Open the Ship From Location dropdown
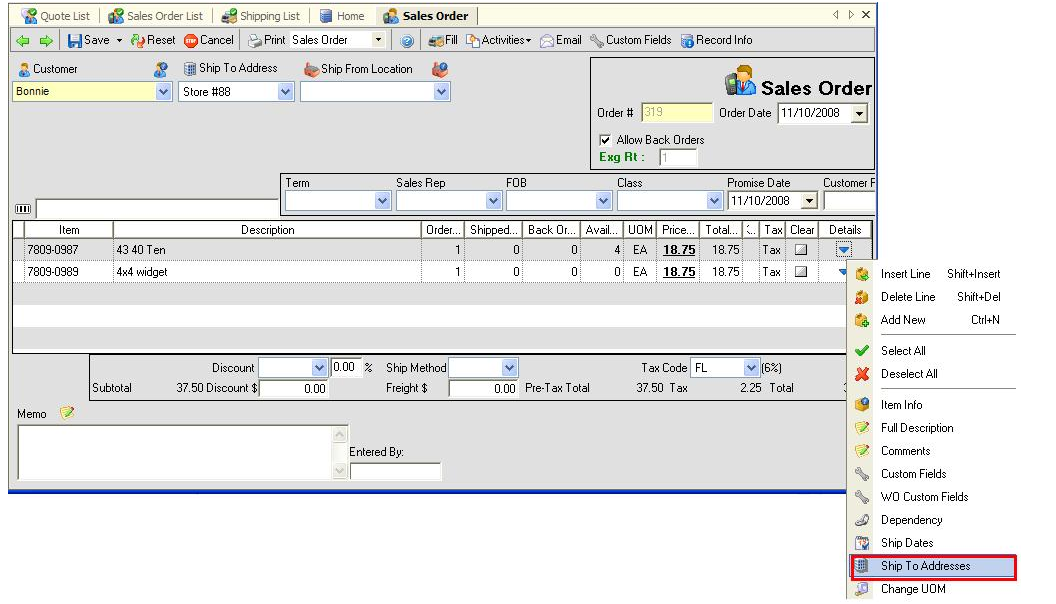The image size is (1056, 604). click(x=441, y=92)
